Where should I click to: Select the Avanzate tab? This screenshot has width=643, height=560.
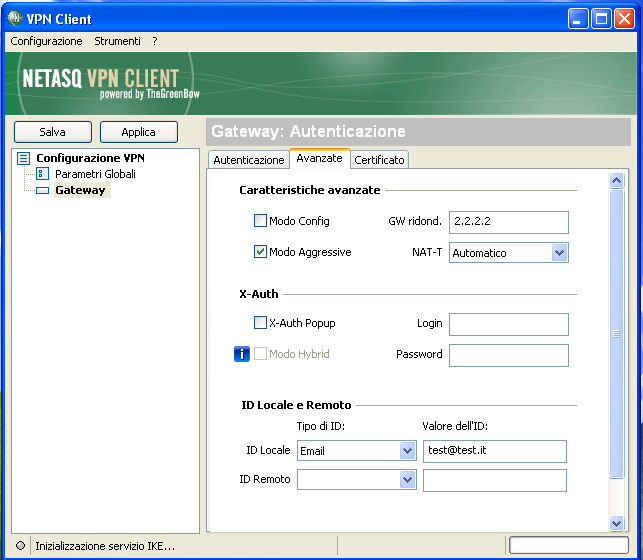coord(319,158)
